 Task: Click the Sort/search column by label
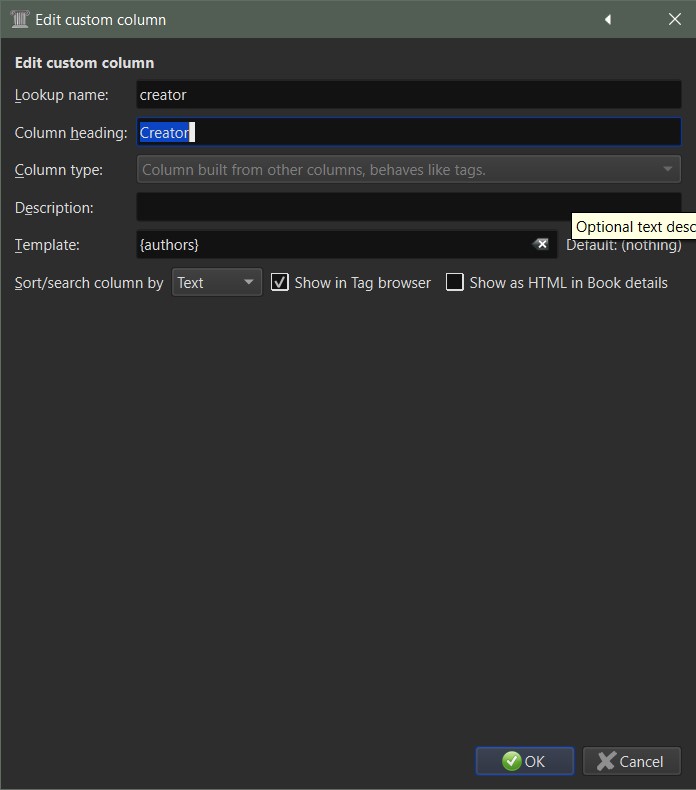click(x=89, y=283)
